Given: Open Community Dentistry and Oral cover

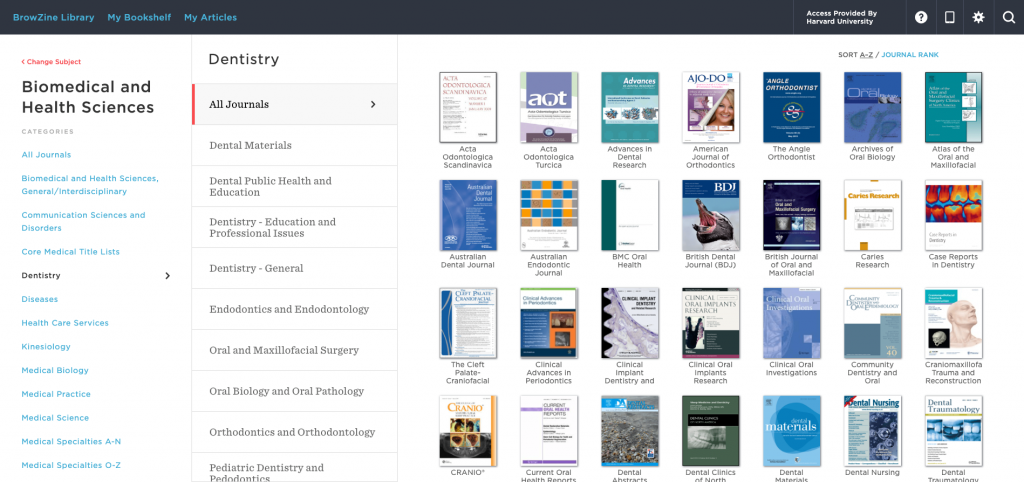Looking at the screenshot, I should [x=873, y=323].
